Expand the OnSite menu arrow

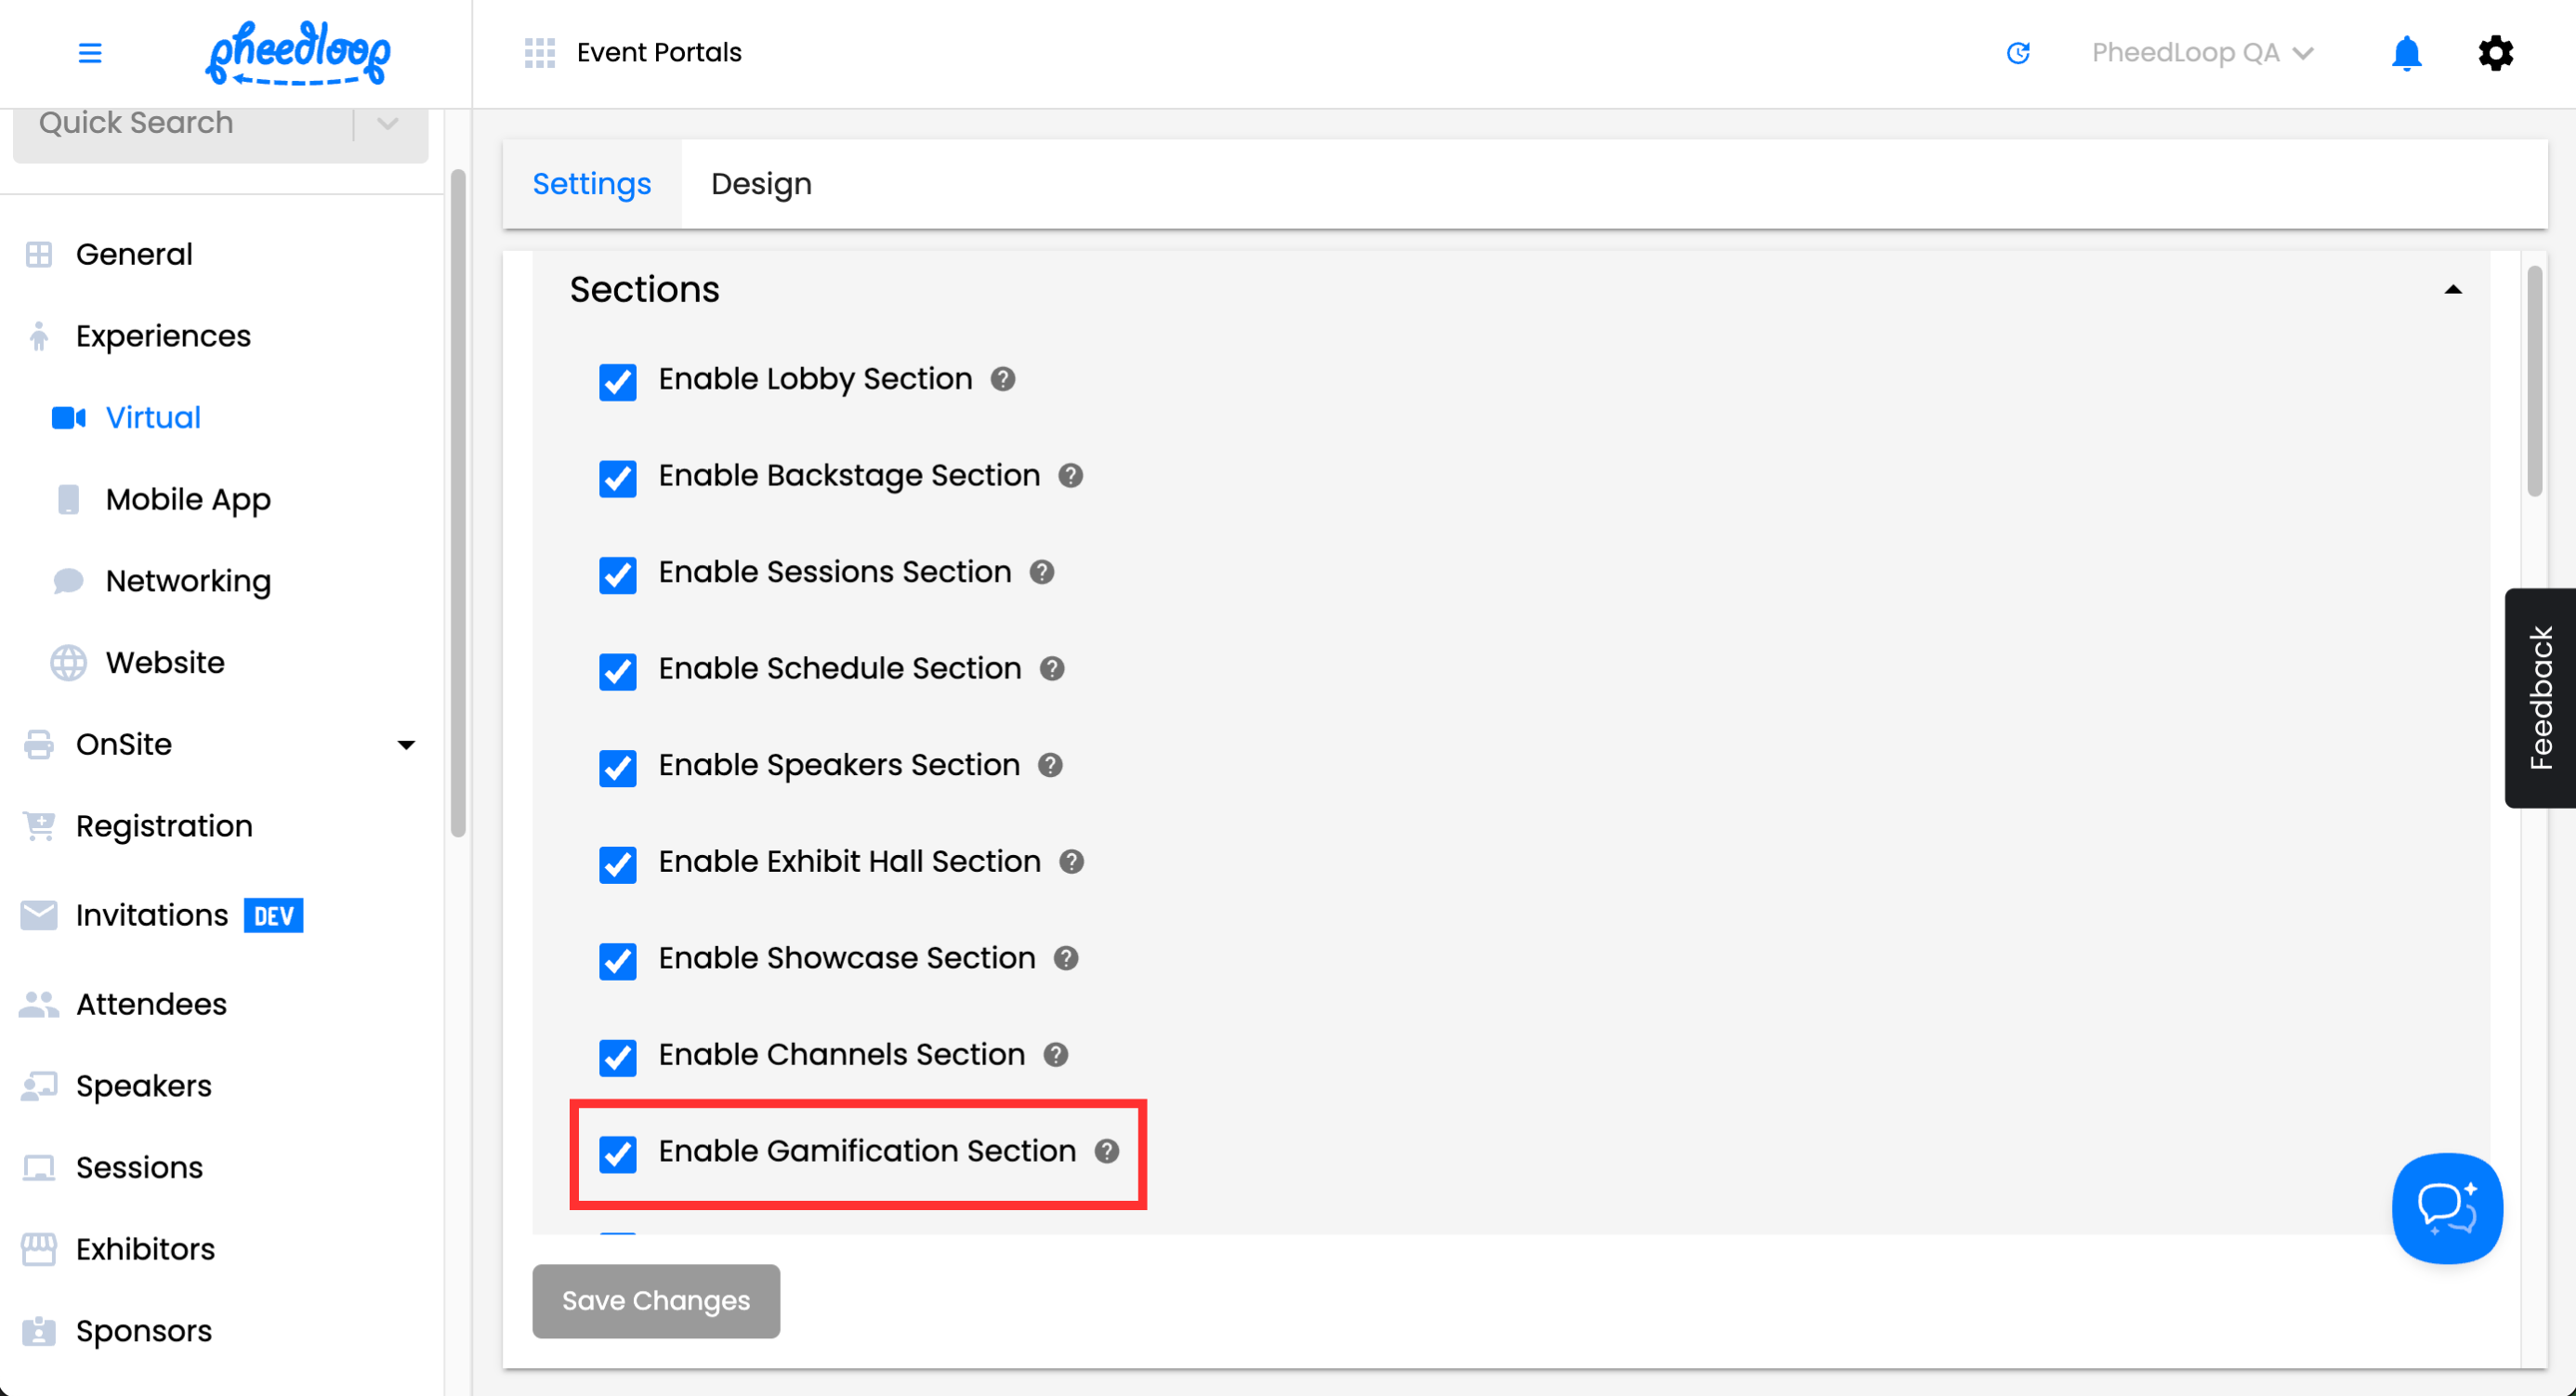(406, 744)
